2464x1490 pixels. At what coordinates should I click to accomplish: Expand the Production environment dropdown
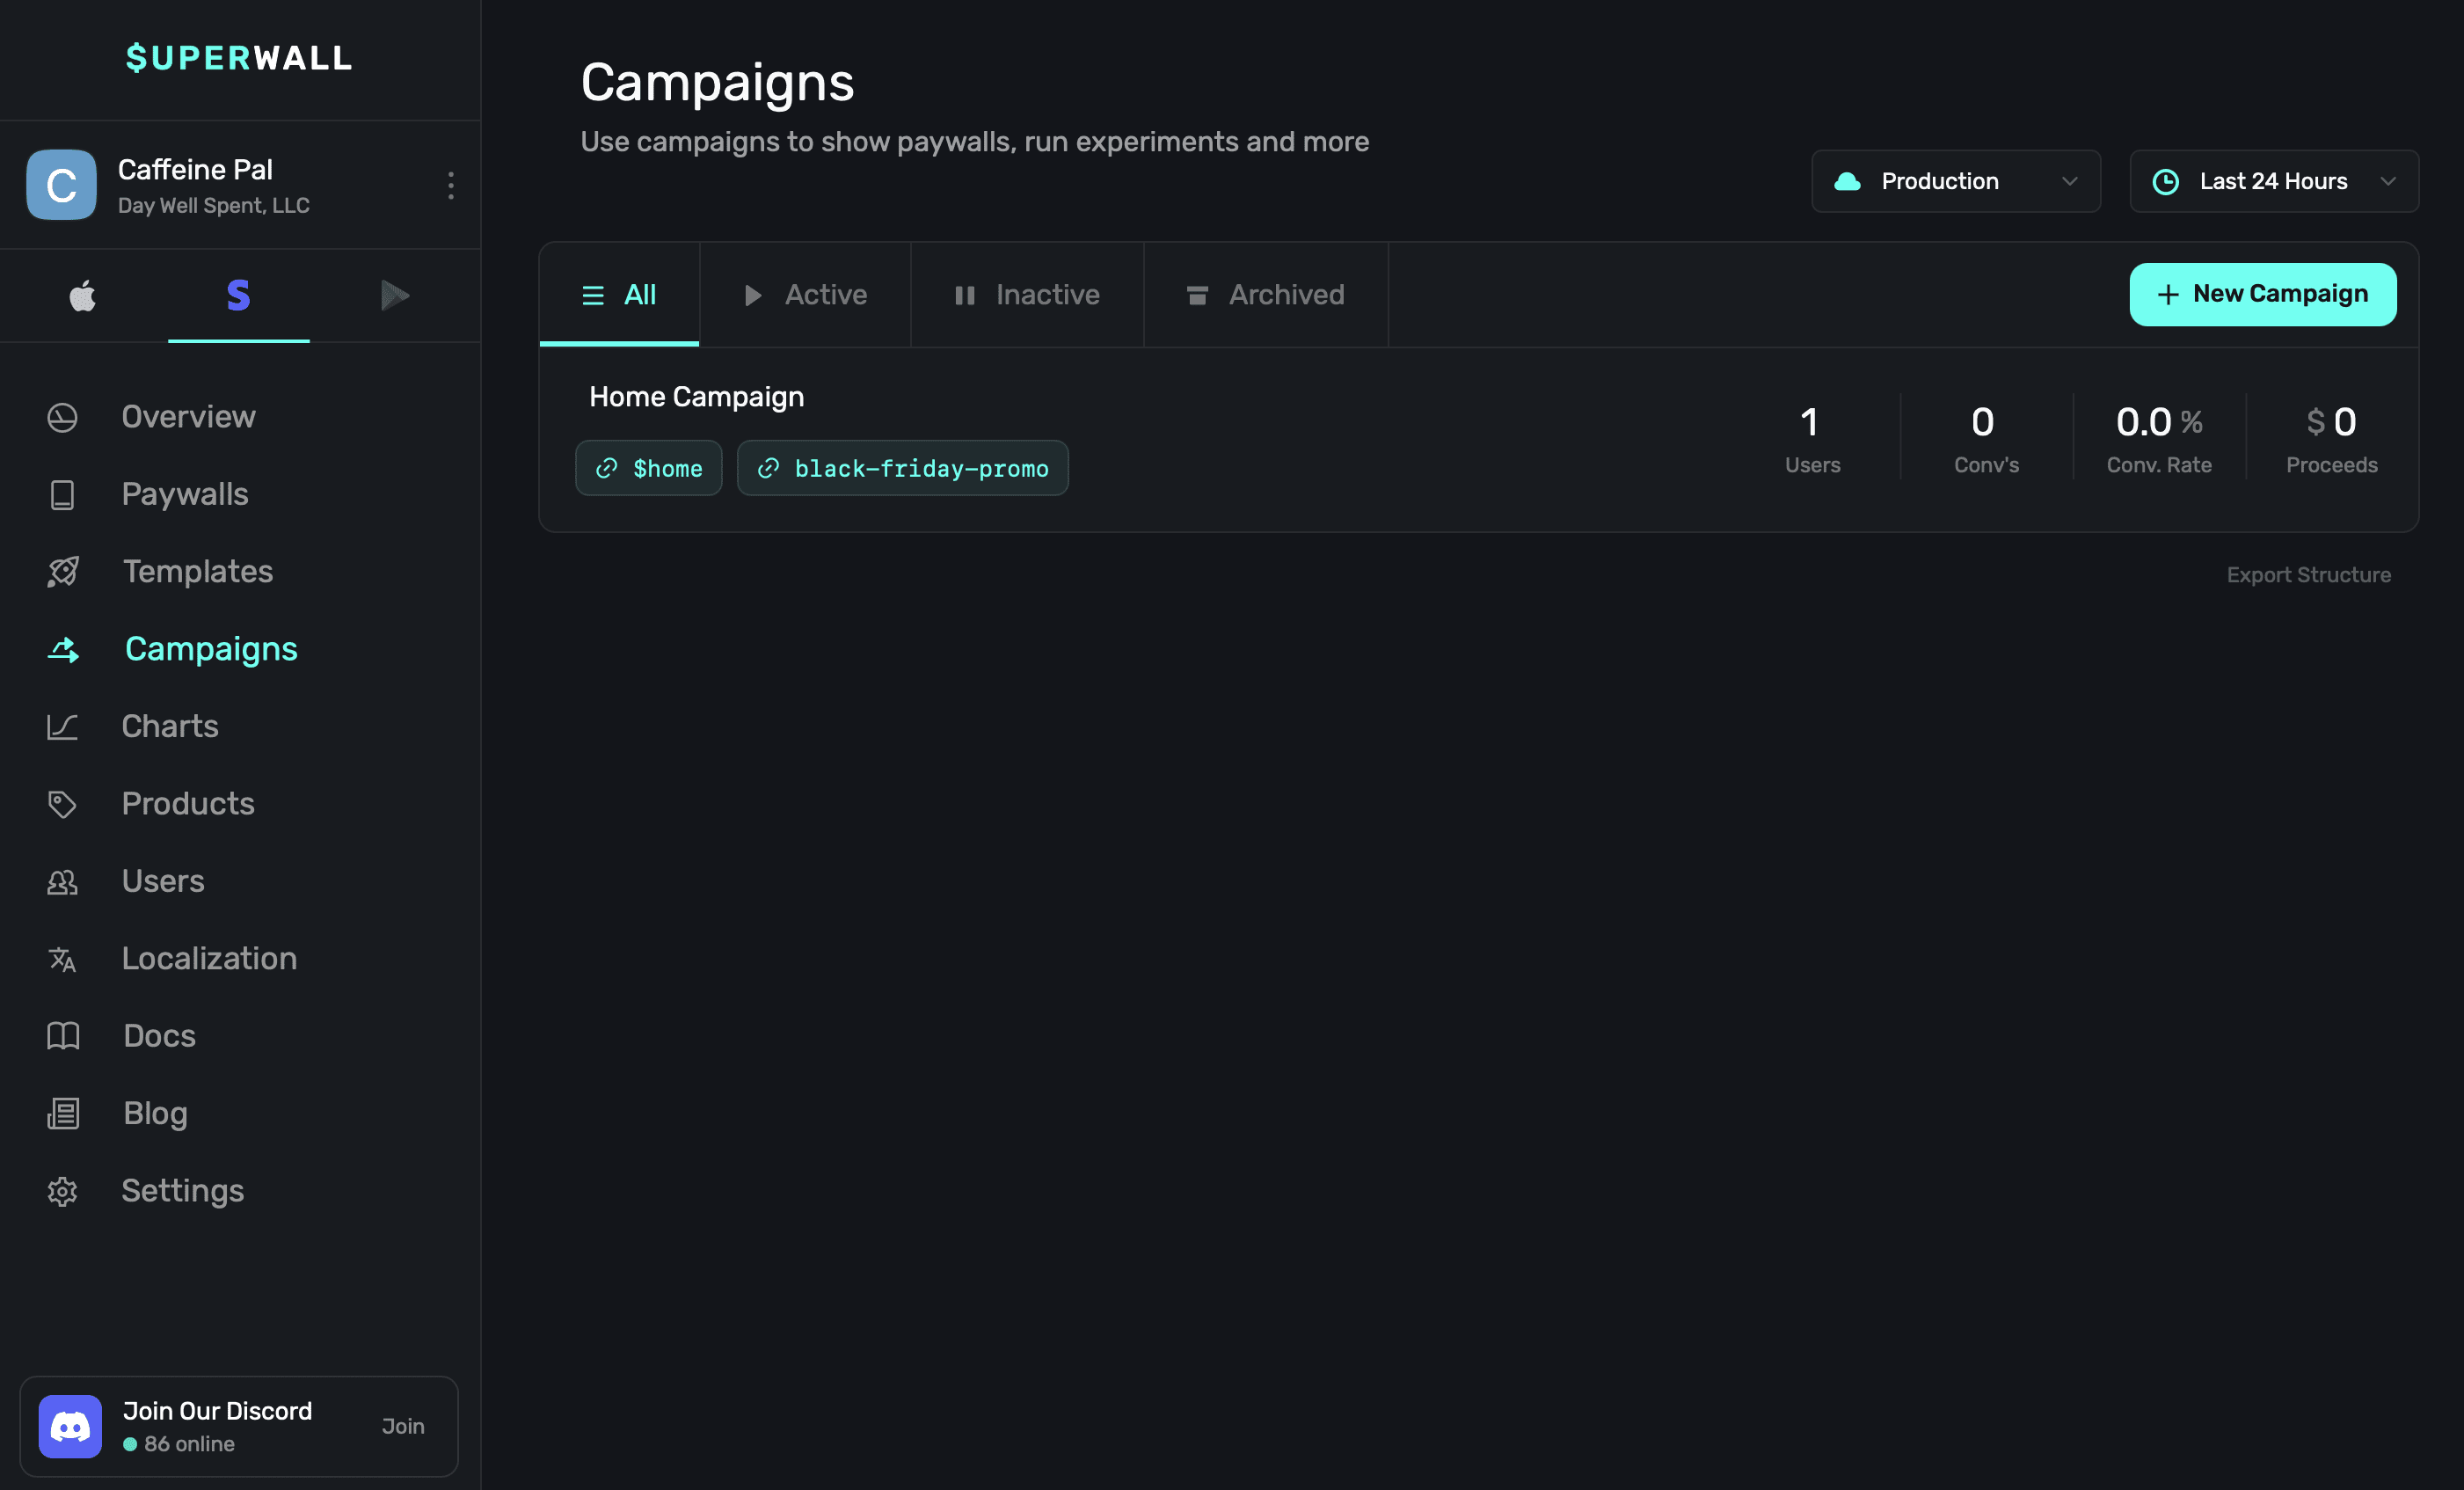(1955, 181)
